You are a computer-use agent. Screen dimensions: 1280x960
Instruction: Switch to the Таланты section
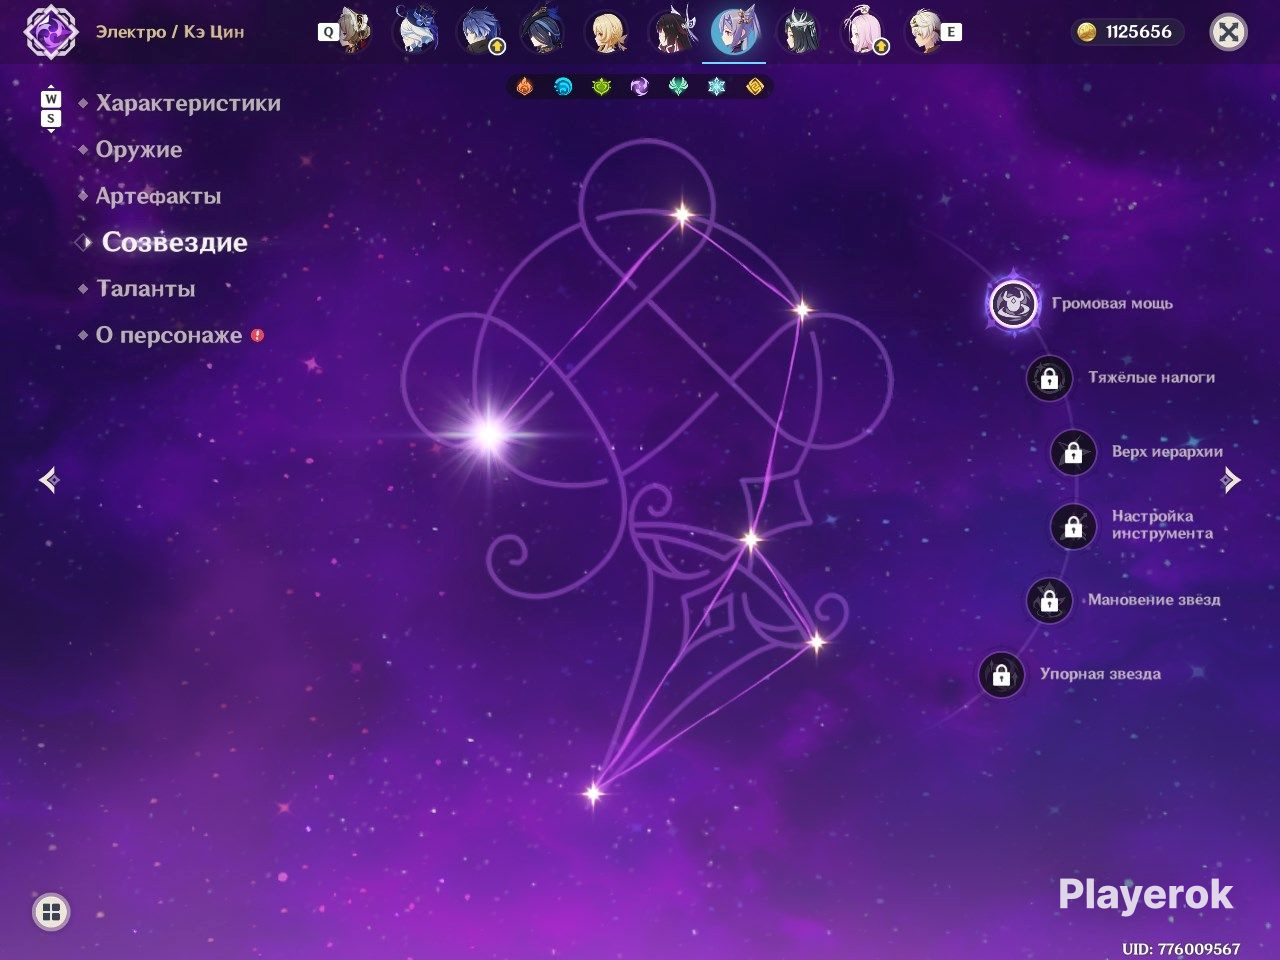(146, 289)
